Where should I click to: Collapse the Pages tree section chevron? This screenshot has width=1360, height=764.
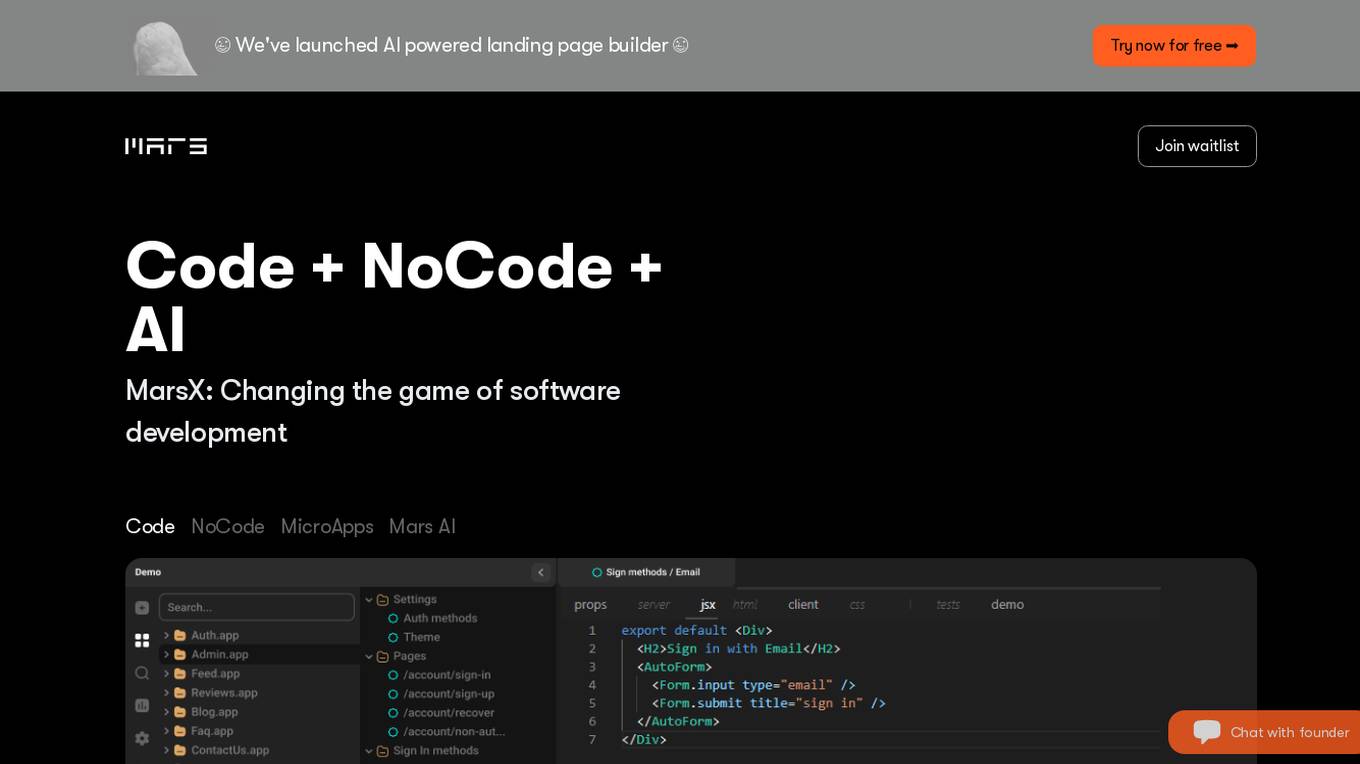coord(369,657)
